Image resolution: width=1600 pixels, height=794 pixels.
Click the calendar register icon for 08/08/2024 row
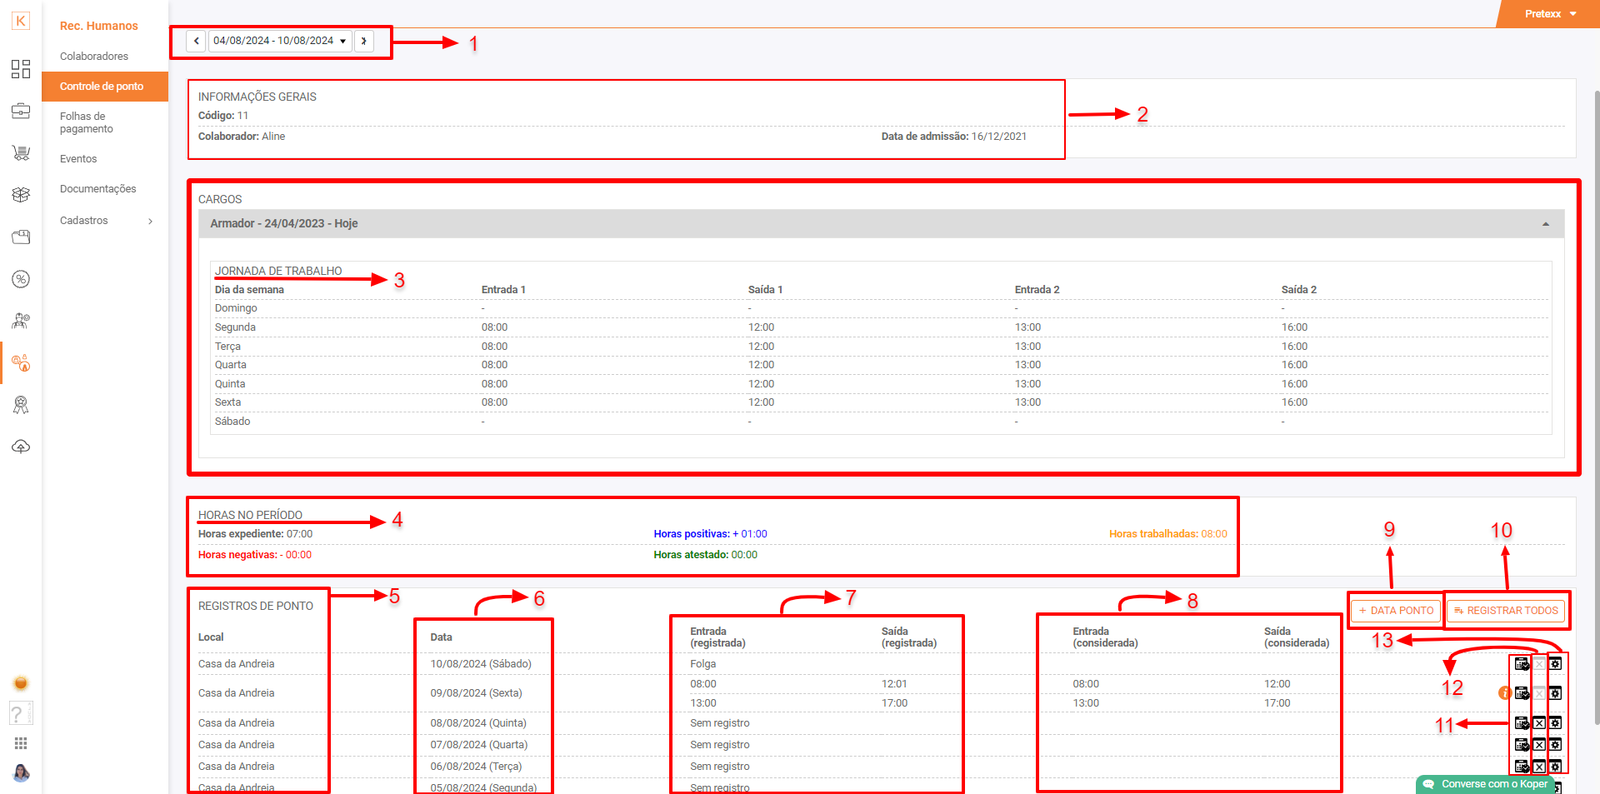1522,723
